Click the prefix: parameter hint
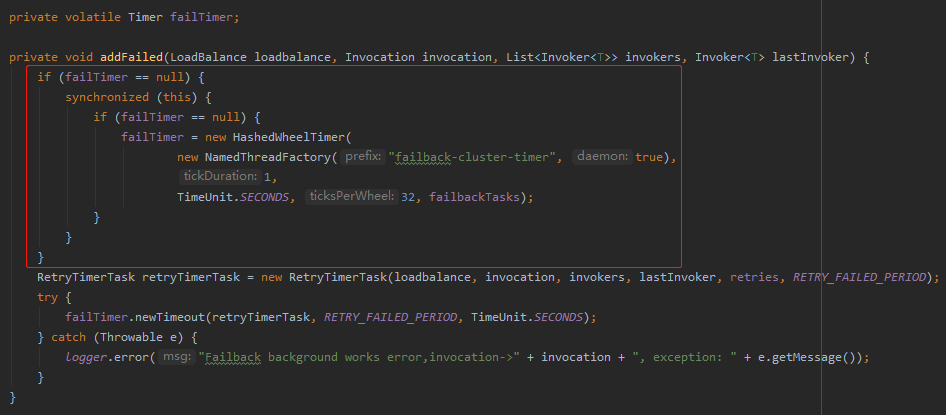Viewport: 946px width, 415px height. [363, 157]
